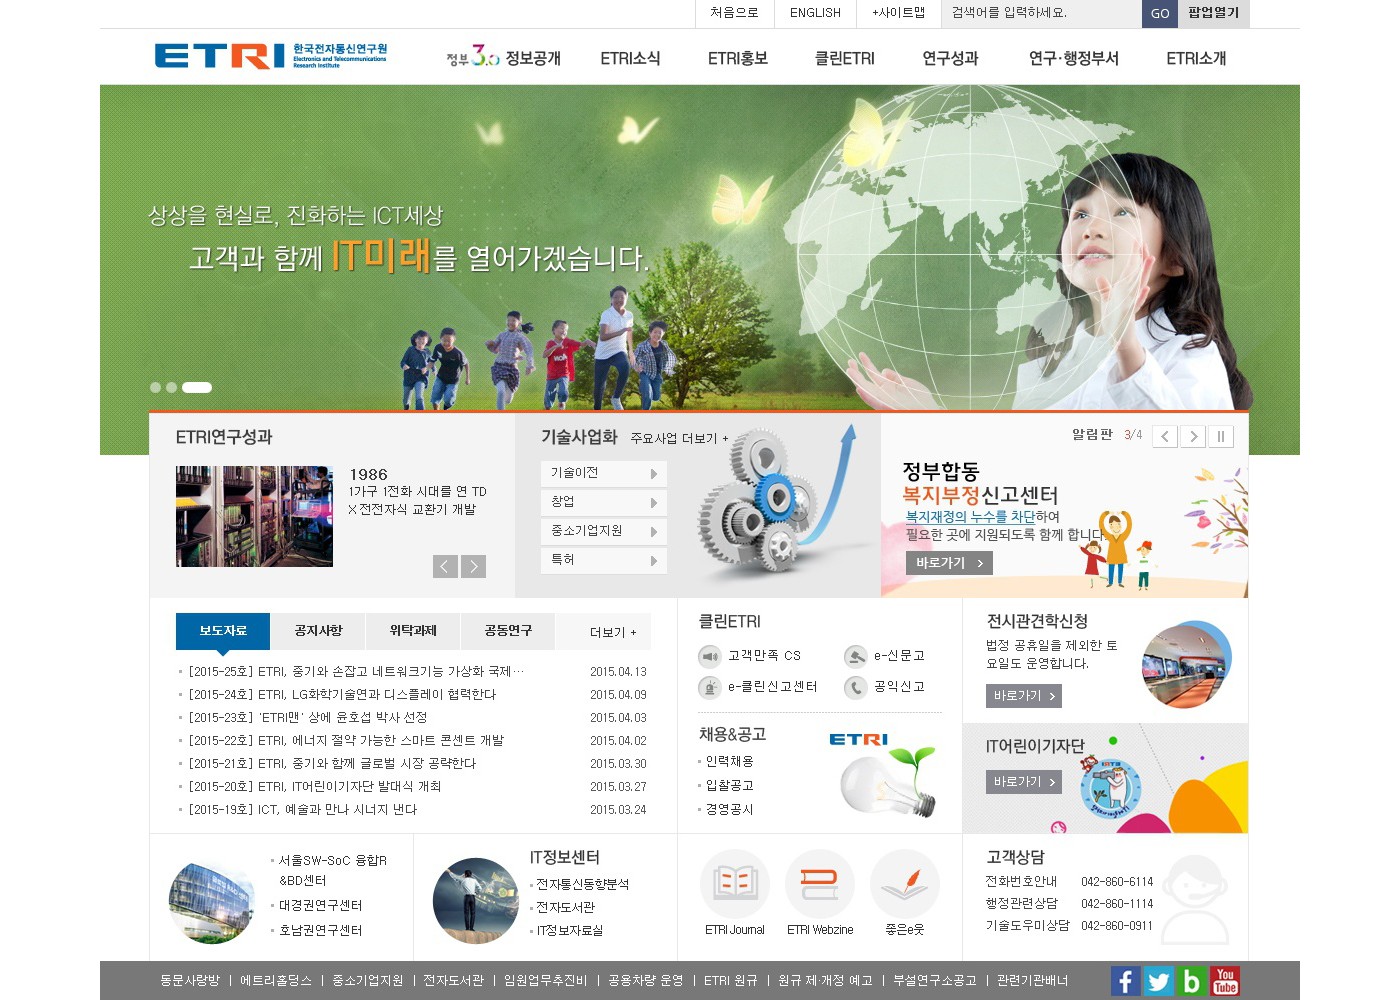
Task: Open the YouTube icon in footer
Action: [x=1225, y=981]
